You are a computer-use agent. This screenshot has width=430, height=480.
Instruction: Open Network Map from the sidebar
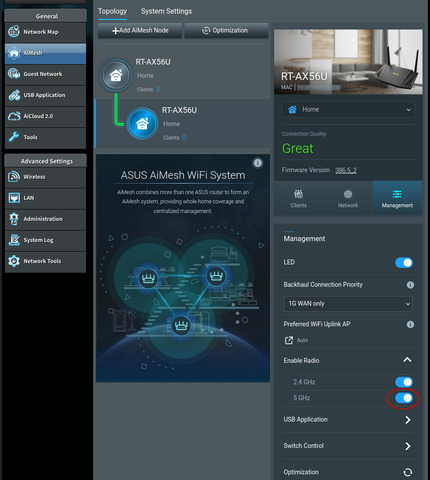tap(45, 32)
